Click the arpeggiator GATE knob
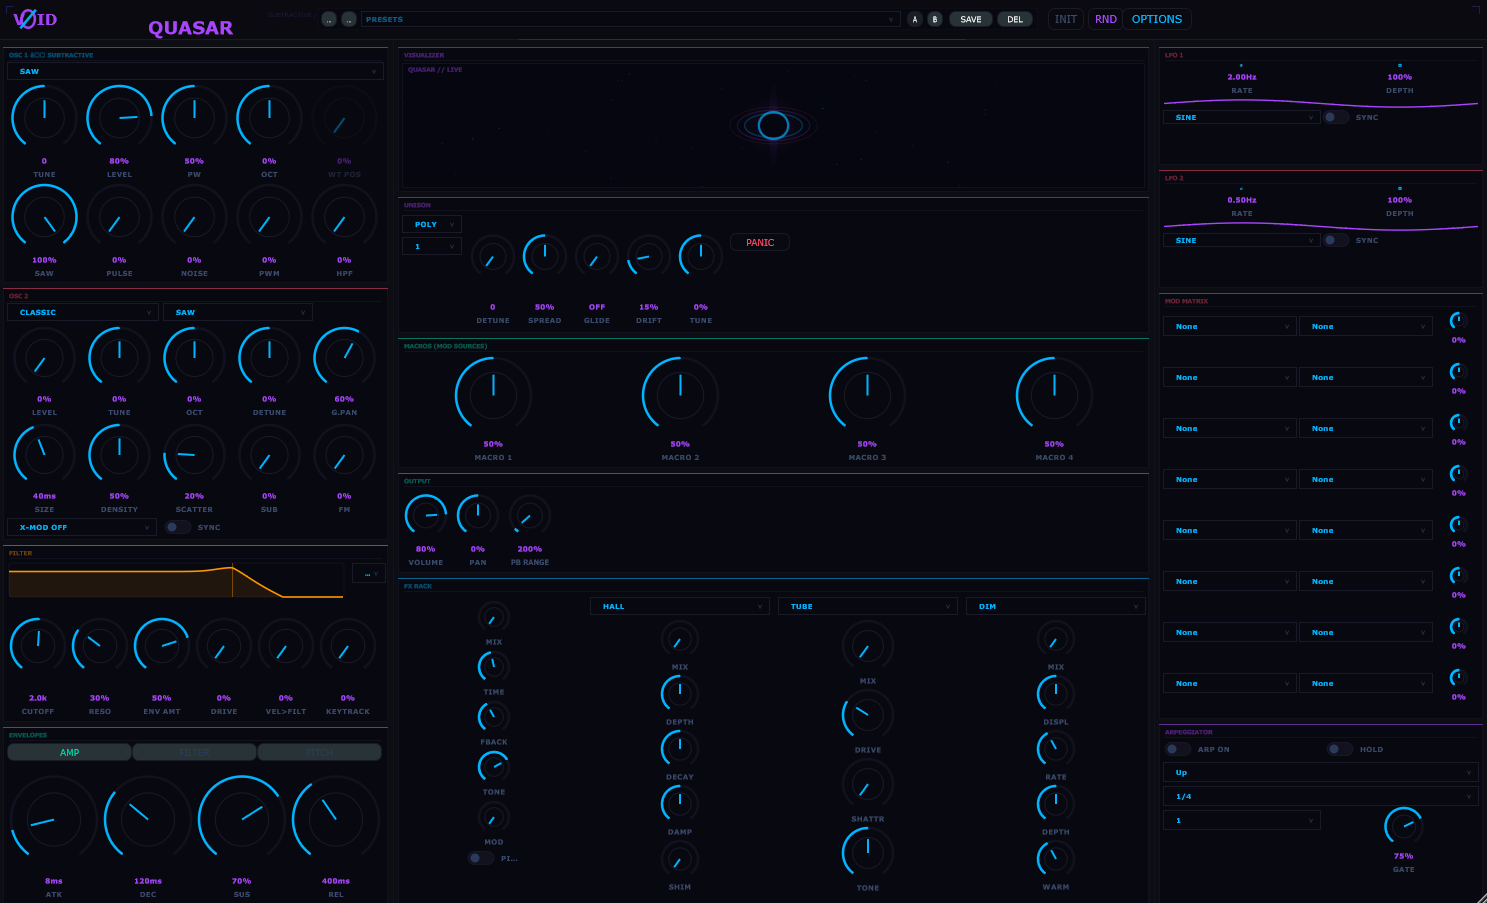This screenshot has width=1487, height=903. (1404, 826)
